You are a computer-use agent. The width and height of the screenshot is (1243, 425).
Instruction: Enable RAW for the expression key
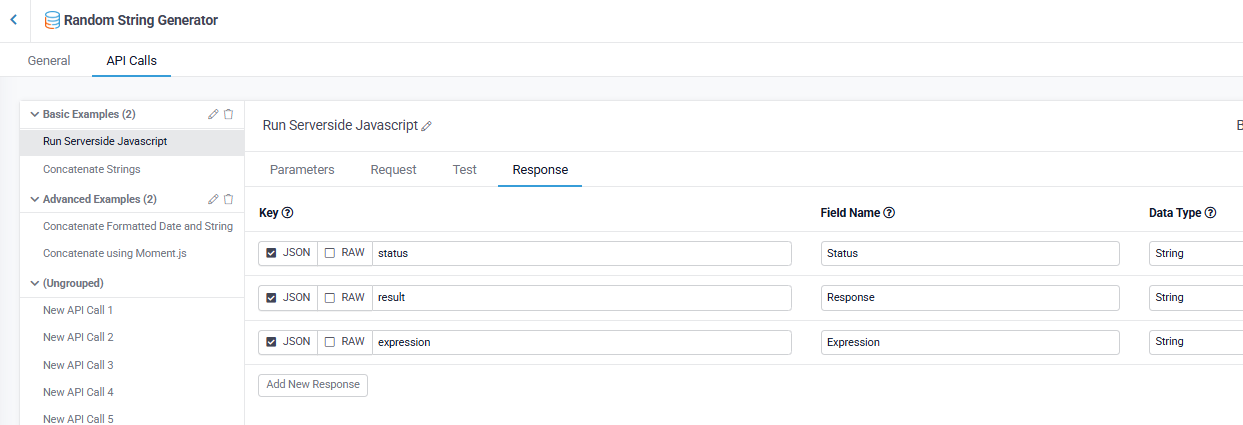point(330,342)
